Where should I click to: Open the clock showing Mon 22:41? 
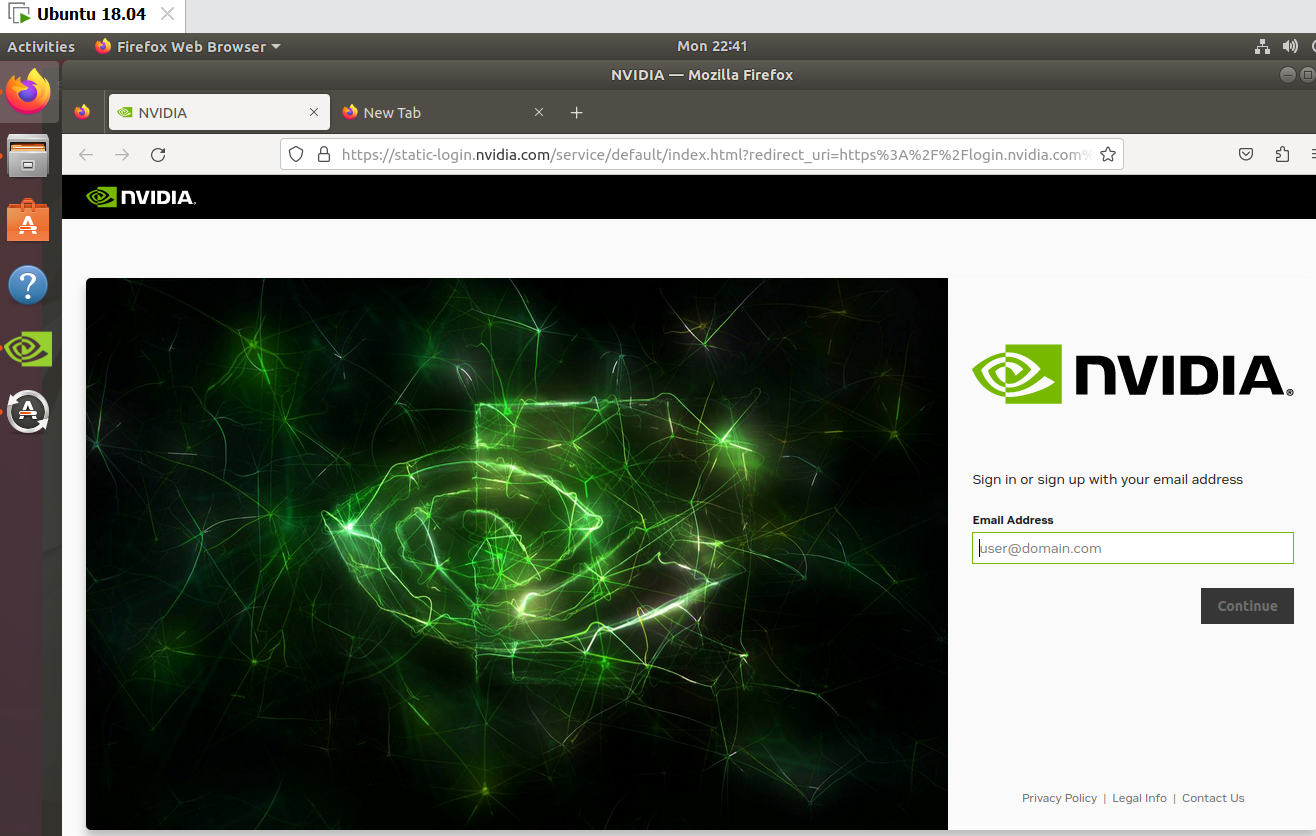point(712,46)
